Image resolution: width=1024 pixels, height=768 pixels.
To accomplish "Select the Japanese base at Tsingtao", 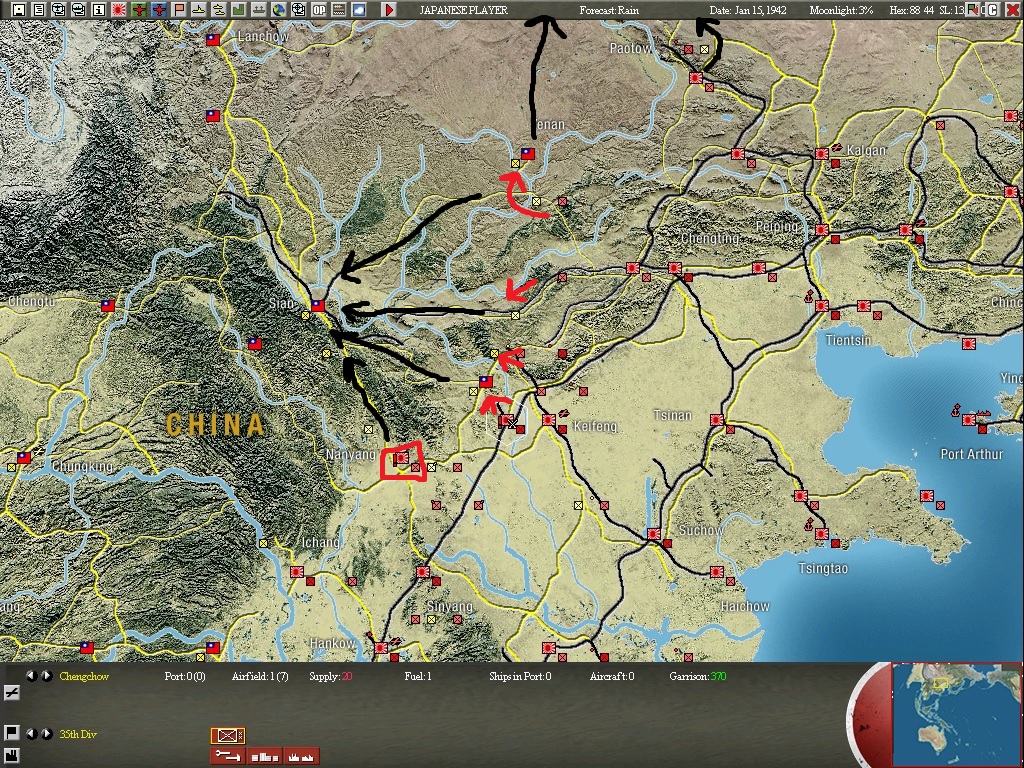I will pos(822,534).
